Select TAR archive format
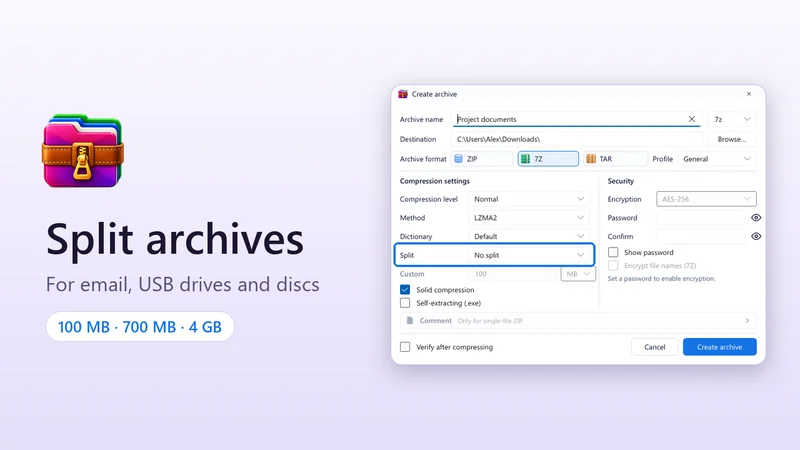800x450 pixels. 615,159
